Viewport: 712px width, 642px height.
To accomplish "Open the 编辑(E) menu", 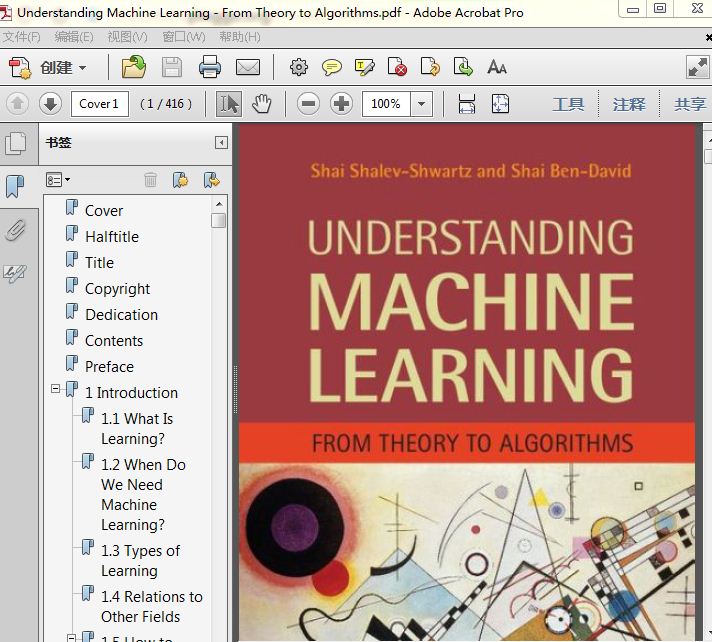I will tap(74, 37).
